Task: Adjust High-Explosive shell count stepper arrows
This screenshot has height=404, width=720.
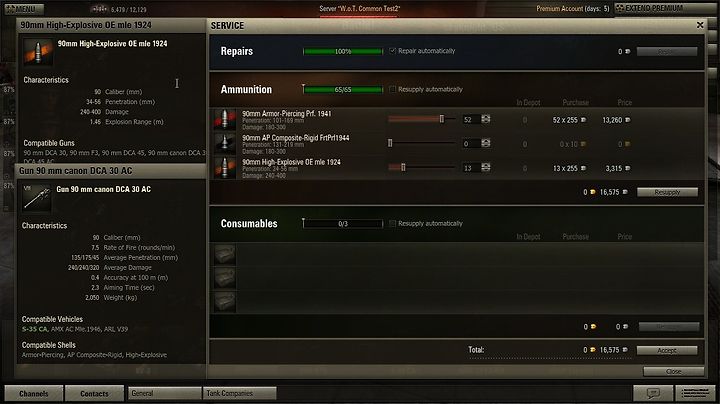Action: [x=485, y=168]
